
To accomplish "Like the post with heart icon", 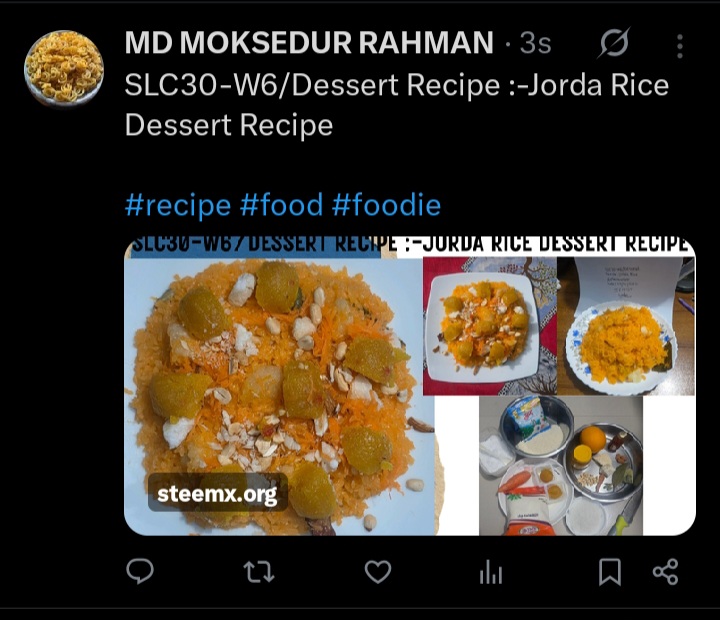I will 378,572.
